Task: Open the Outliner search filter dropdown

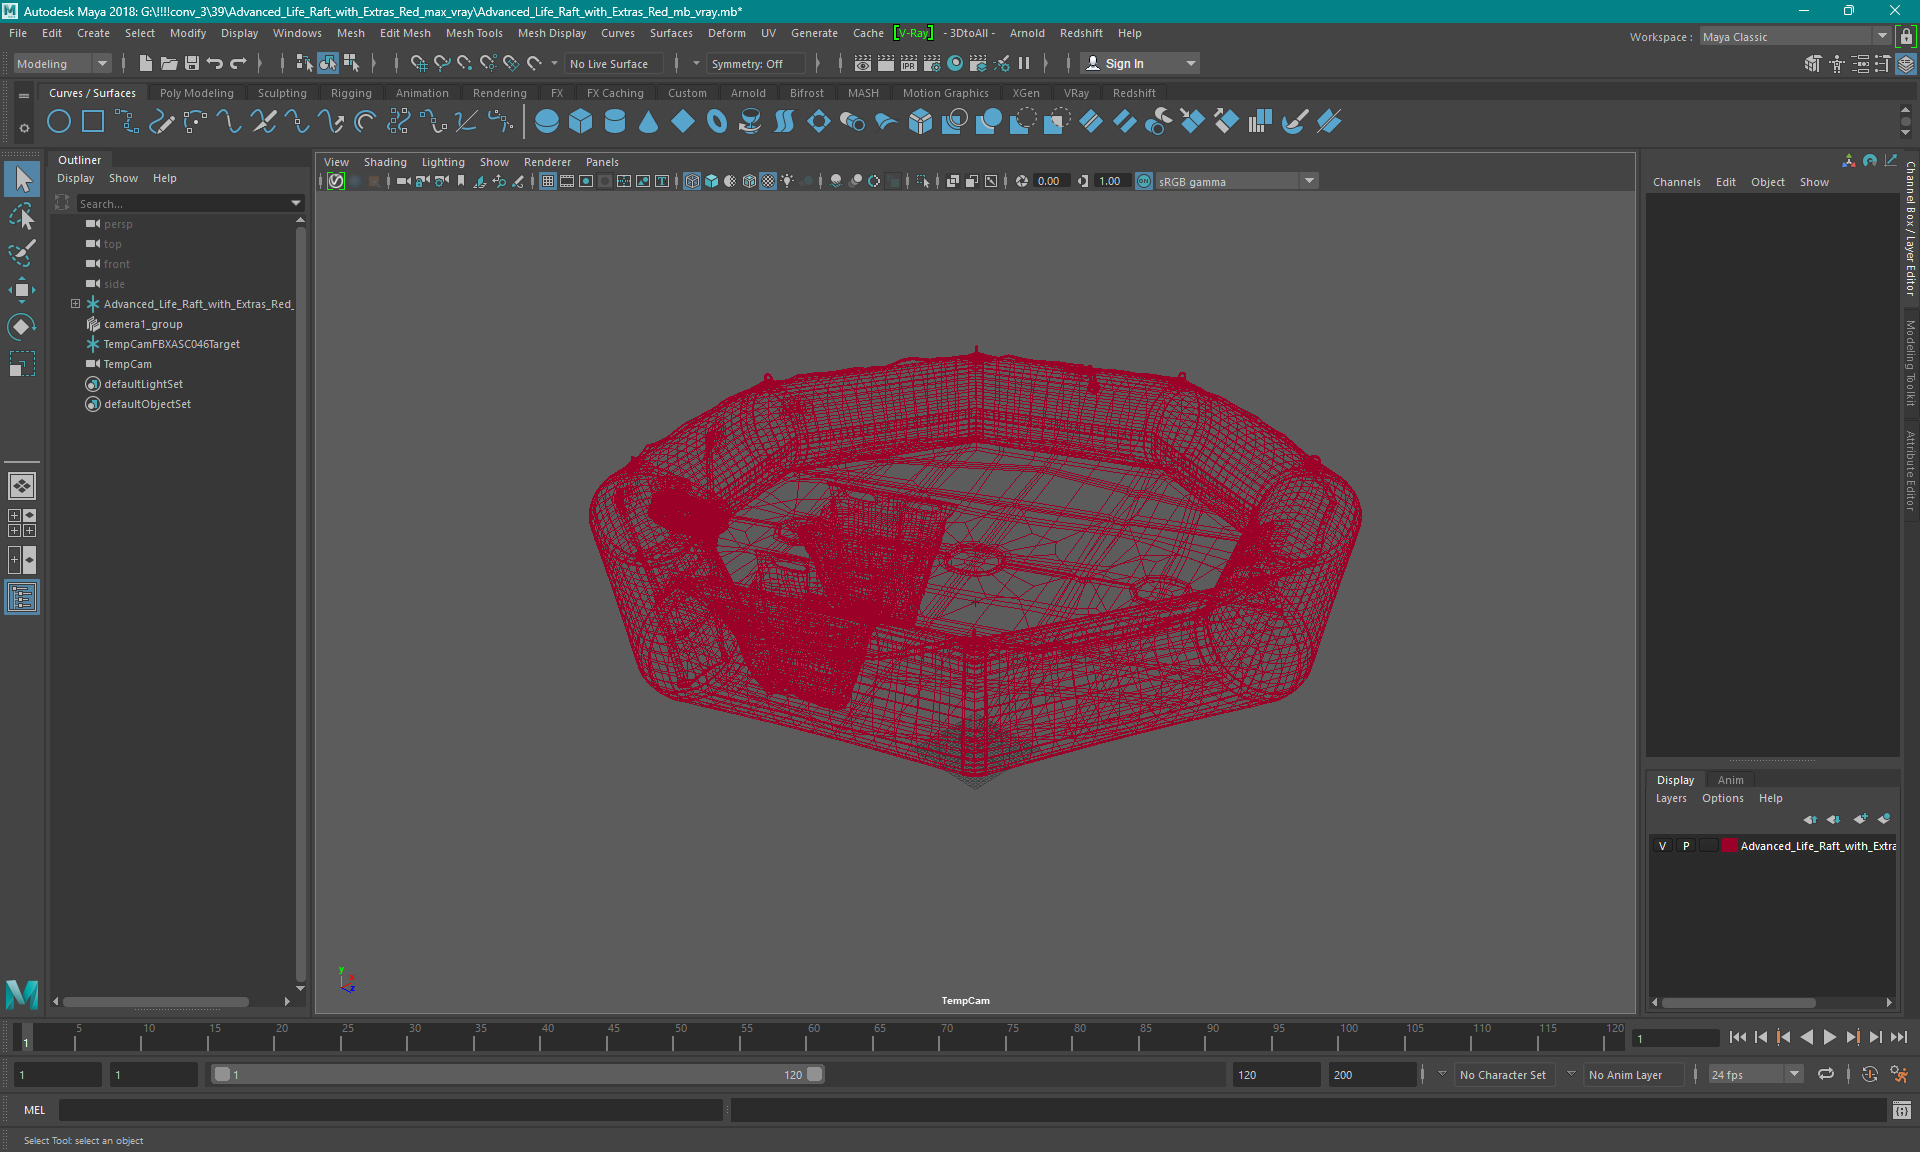Action: point(296,203)
